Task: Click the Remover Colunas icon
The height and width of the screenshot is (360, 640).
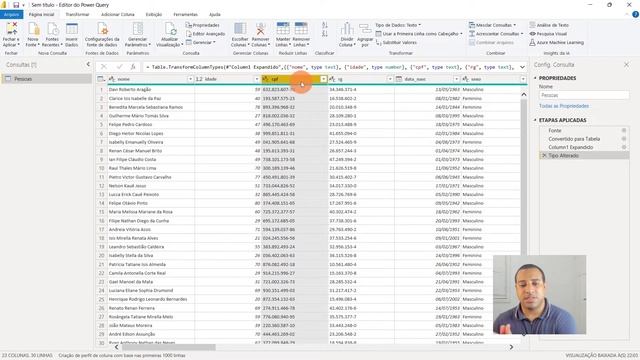Action: (x=260, y=29)
